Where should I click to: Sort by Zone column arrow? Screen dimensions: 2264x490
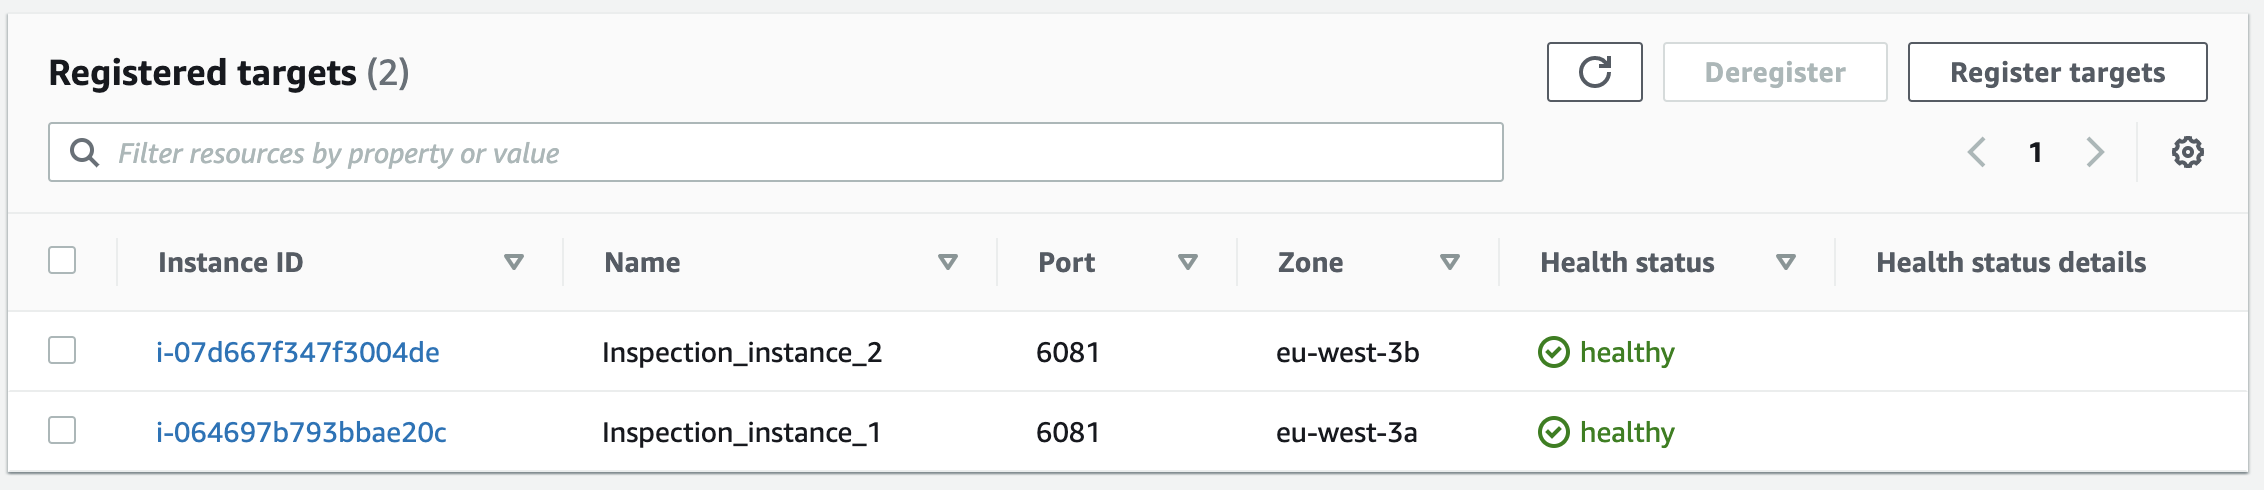(1450, 262)
